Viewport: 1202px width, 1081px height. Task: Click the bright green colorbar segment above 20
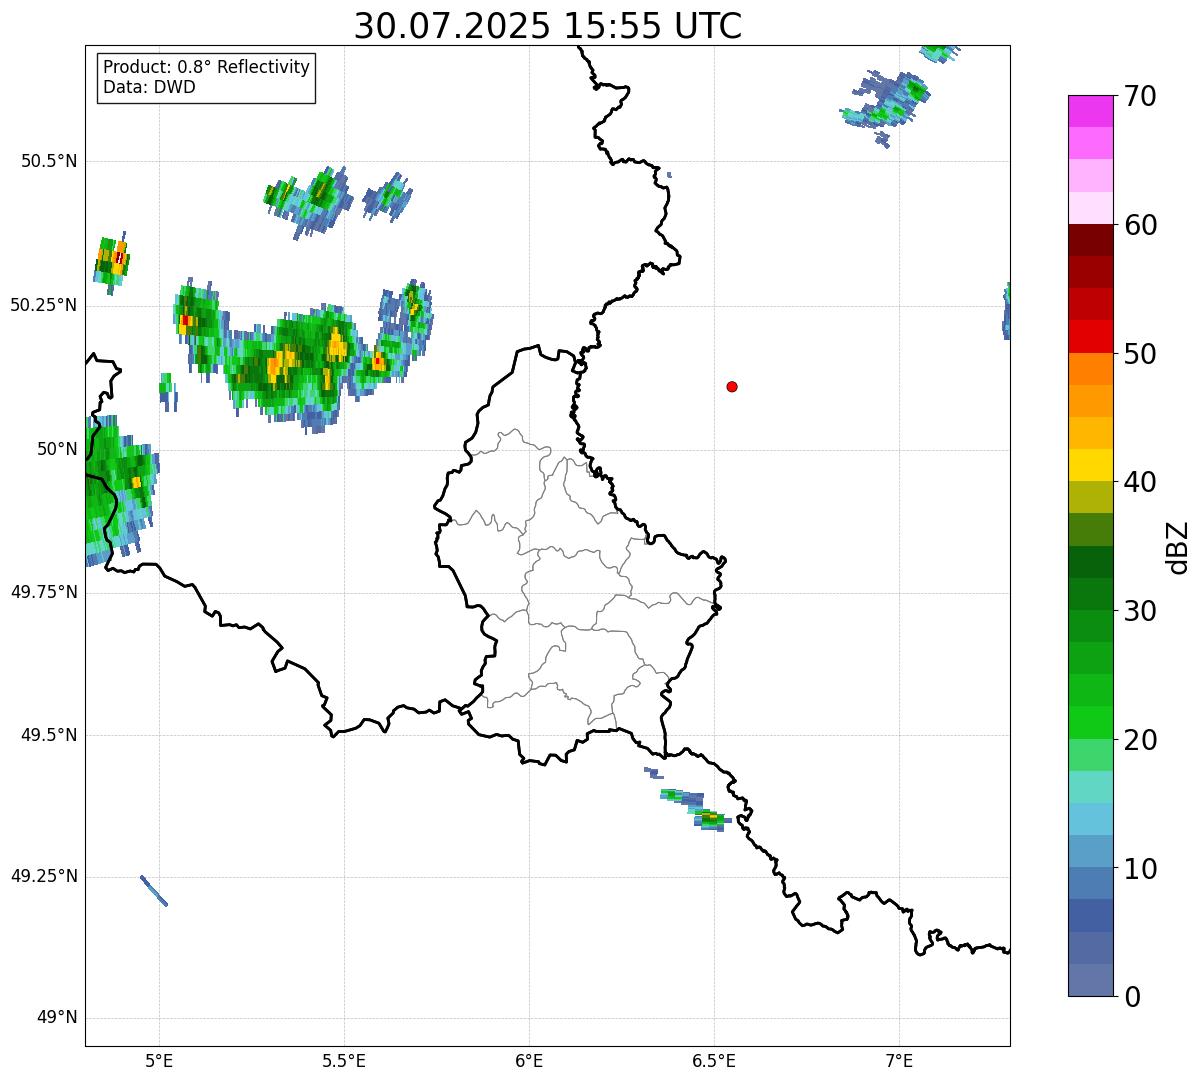[1090, 723]
